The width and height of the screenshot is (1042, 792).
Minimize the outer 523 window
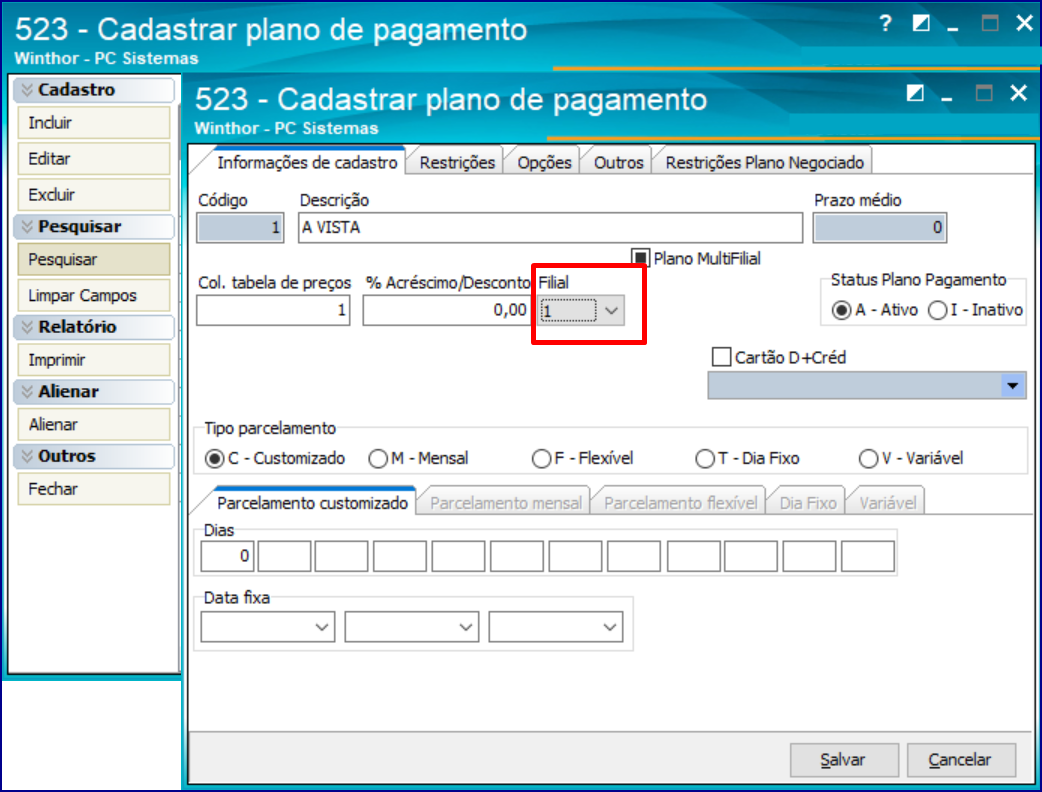953,27
